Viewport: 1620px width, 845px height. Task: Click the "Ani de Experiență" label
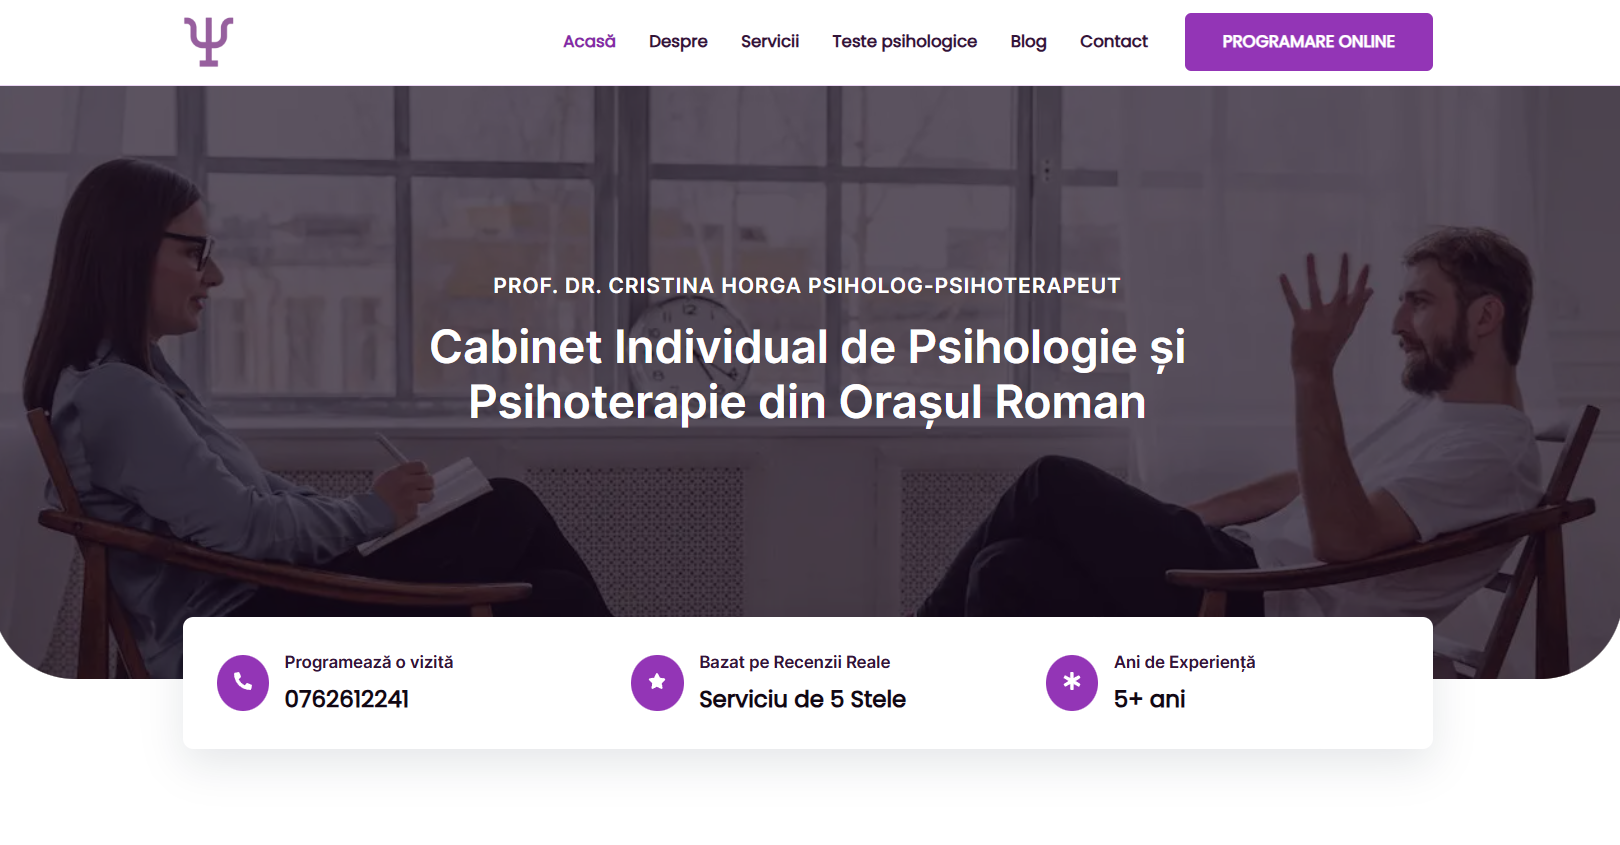1184,662
